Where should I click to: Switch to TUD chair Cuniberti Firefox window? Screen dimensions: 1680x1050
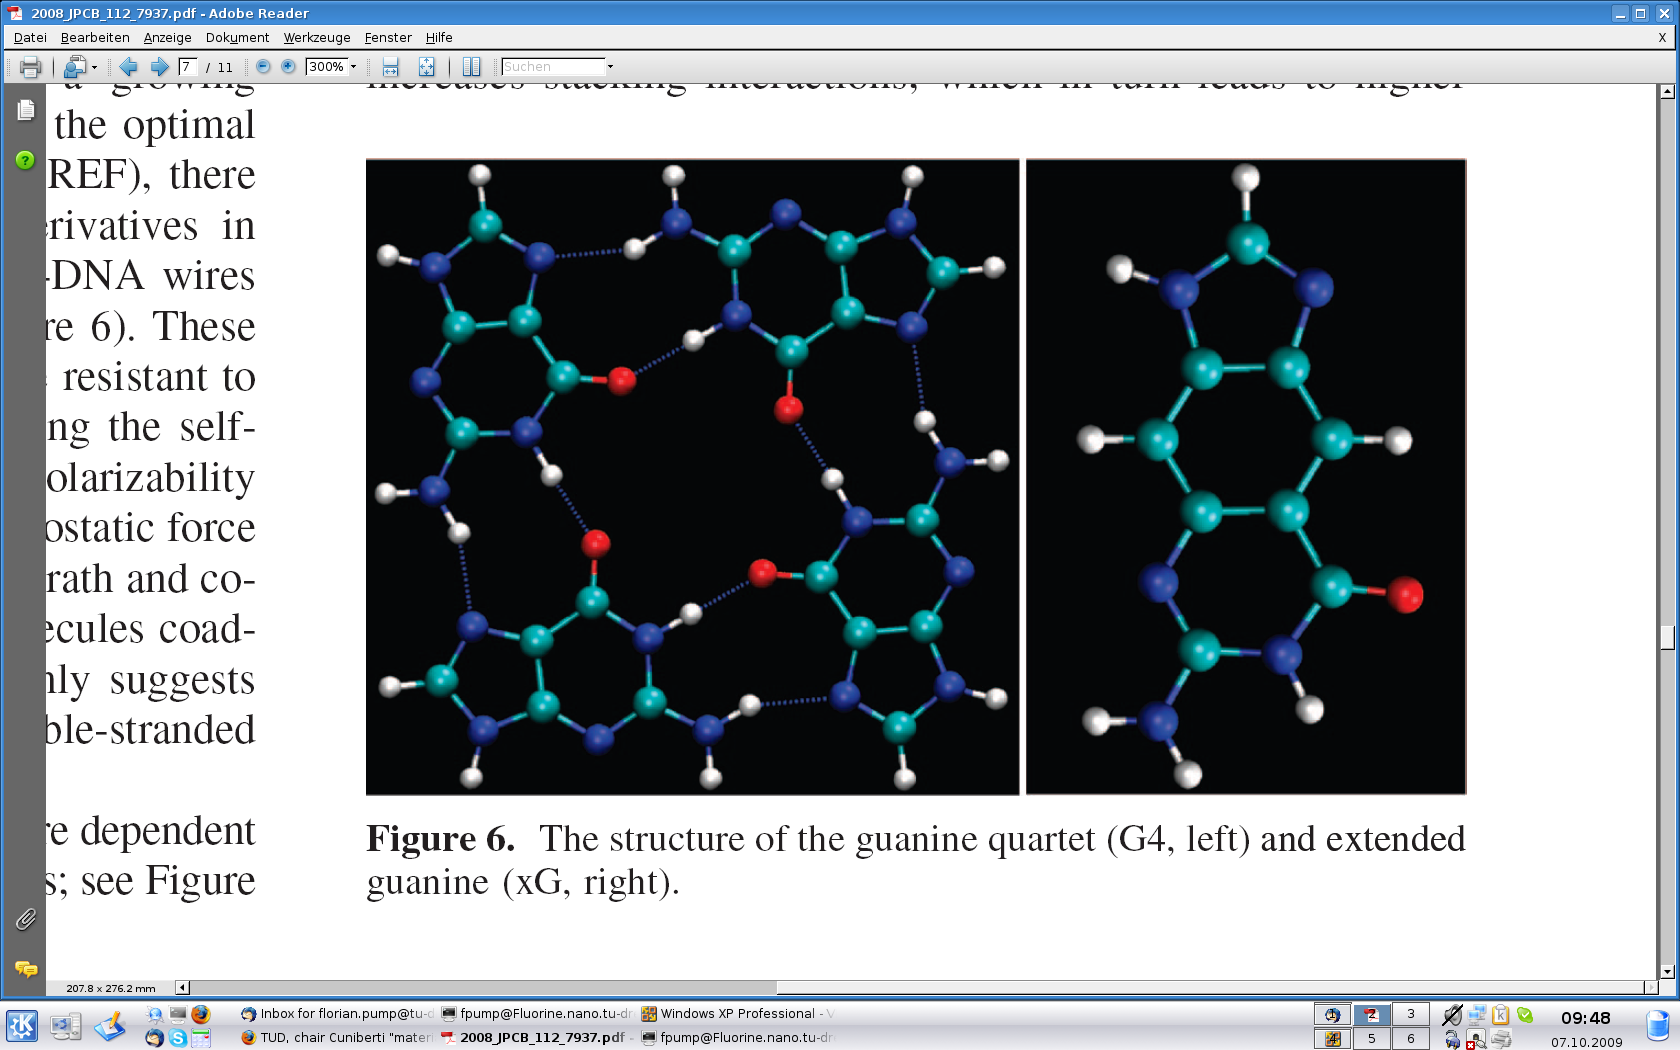[x=337, y=1038]
